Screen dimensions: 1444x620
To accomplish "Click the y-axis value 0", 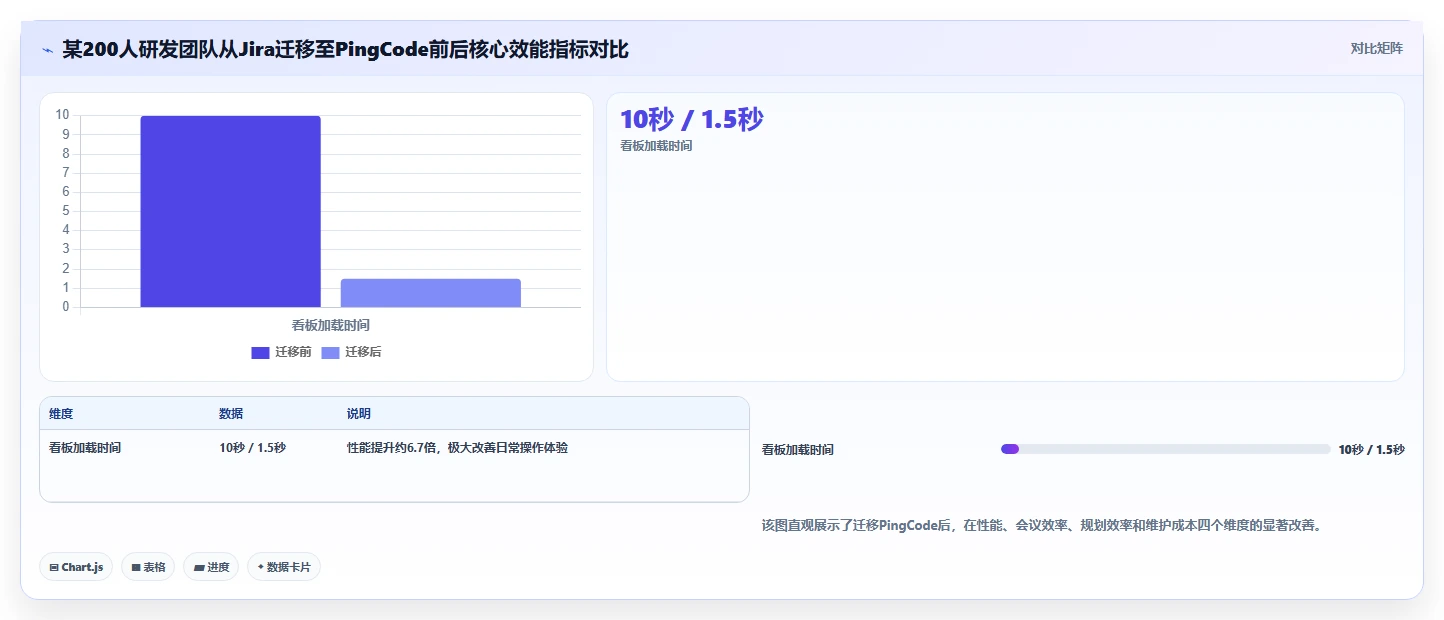I will click(x=66, y=307).
